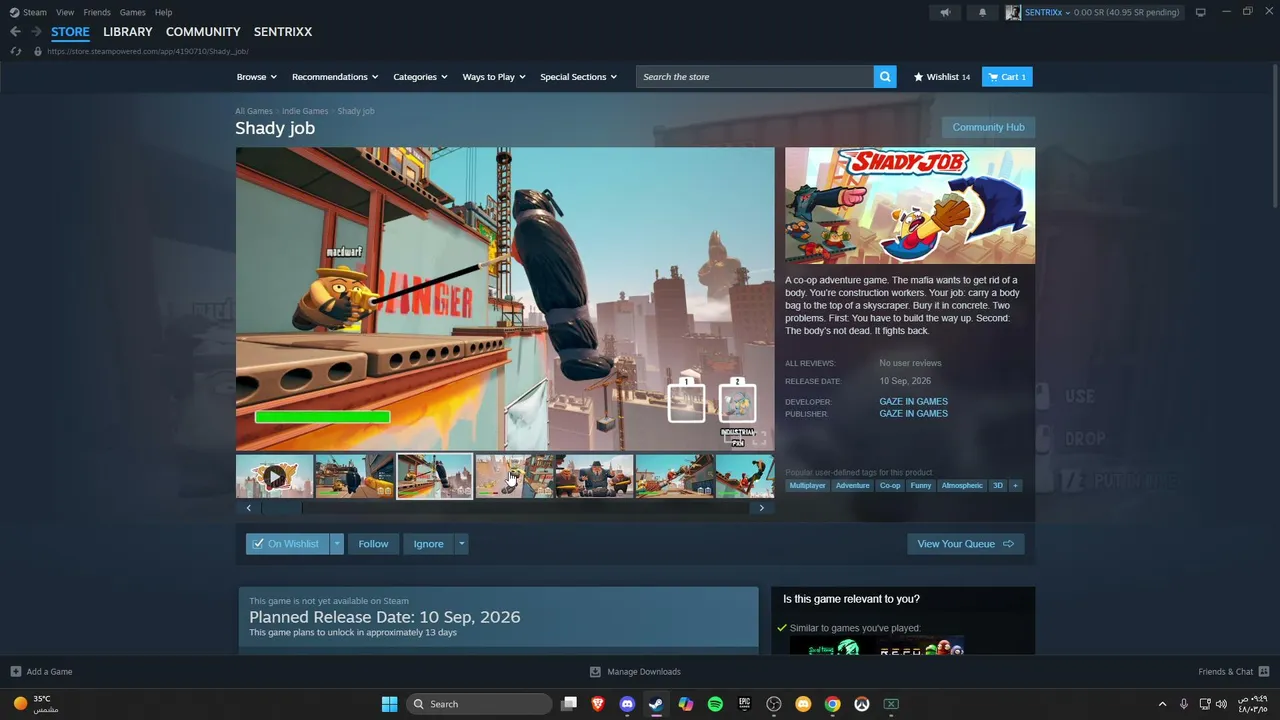Open the SENTRIXX profile tab
1280x720 pixels.
pyautogui.click(x=283, y=32)
